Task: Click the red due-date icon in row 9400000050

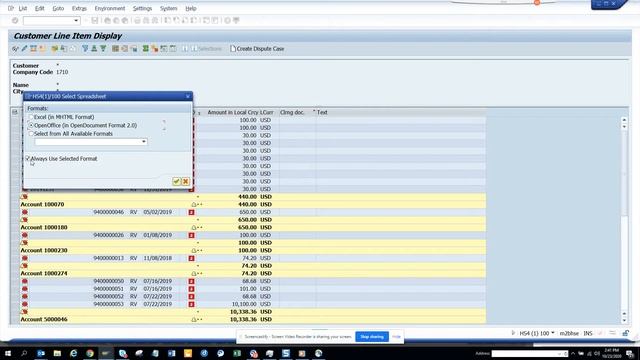Action: [x=191, y=281]
